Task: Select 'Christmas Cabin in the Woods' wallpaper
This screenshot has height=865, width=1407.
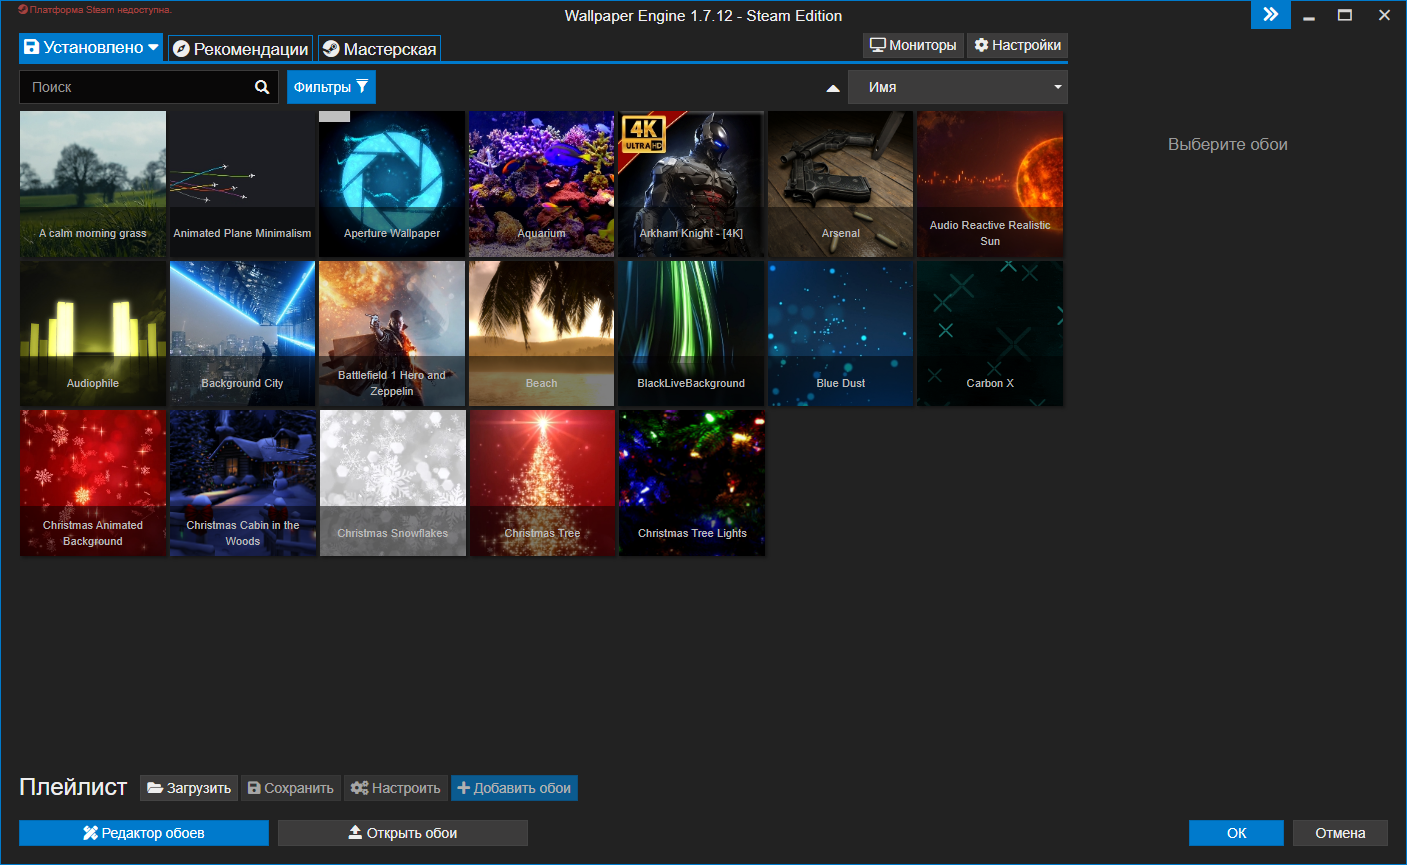Action: pyautogui.click(x=242, y=483)
